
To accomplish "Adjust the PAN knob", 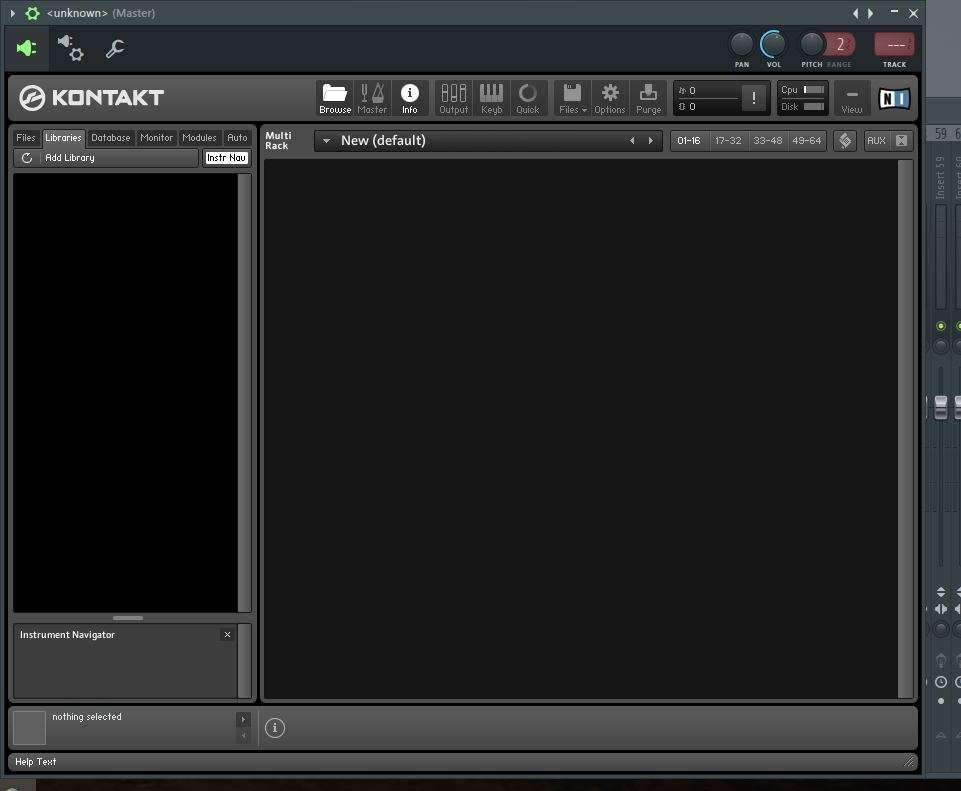I will [742, 44].
